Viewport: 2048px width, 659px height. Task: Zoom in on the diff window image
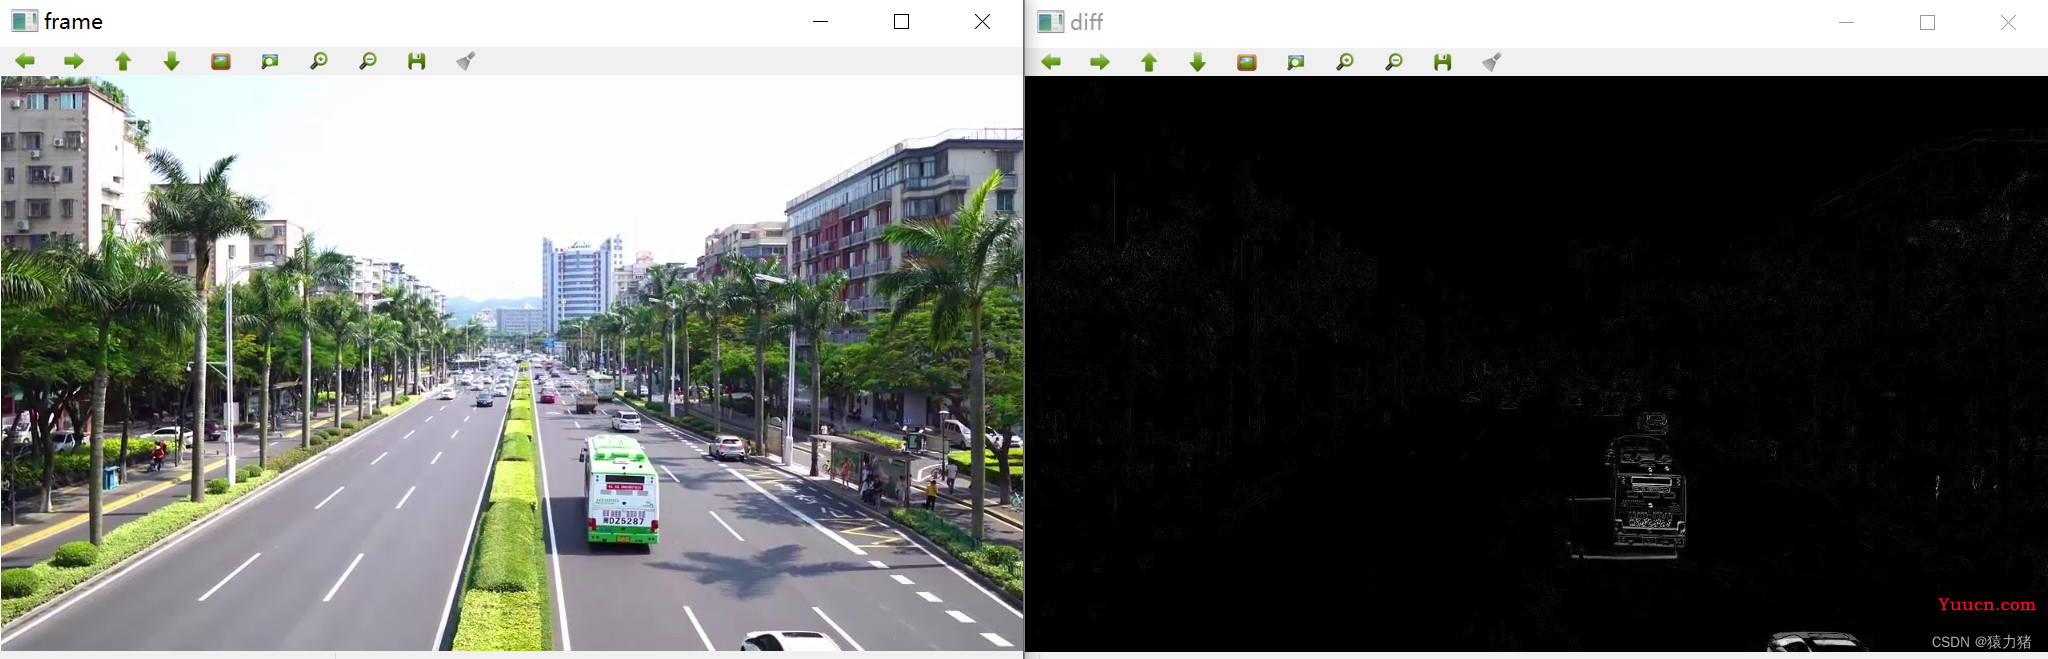coord(1345,62)
